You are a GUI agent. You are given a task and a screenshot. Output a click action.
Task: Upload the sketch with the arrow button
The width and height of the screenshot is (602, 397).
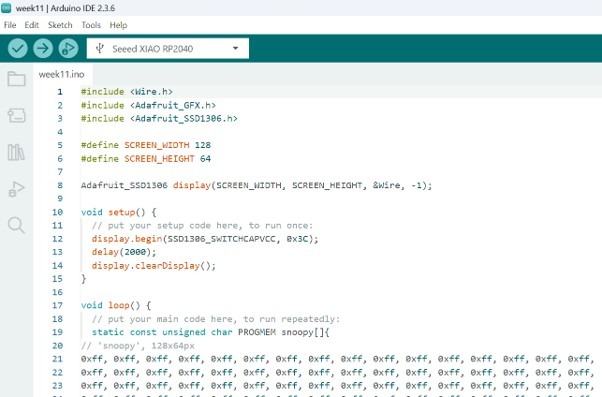43,48
